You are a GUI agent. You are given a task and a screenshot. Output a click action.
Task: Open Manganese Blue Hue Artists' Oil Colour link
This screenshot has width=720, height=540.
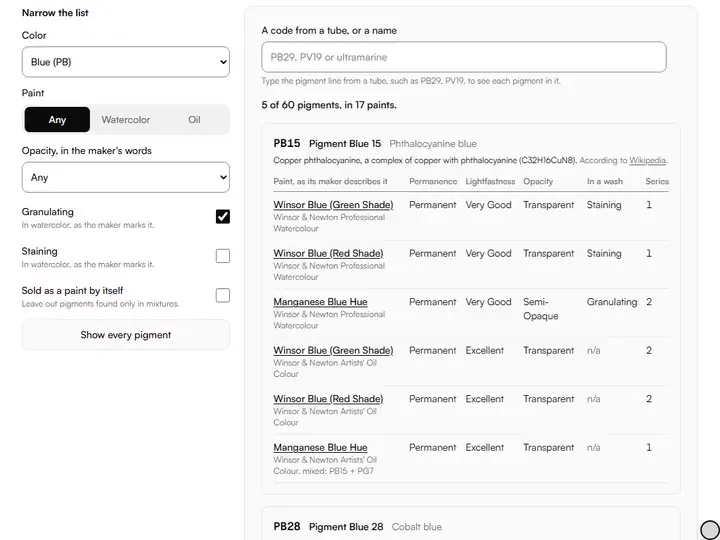(321, 448)
